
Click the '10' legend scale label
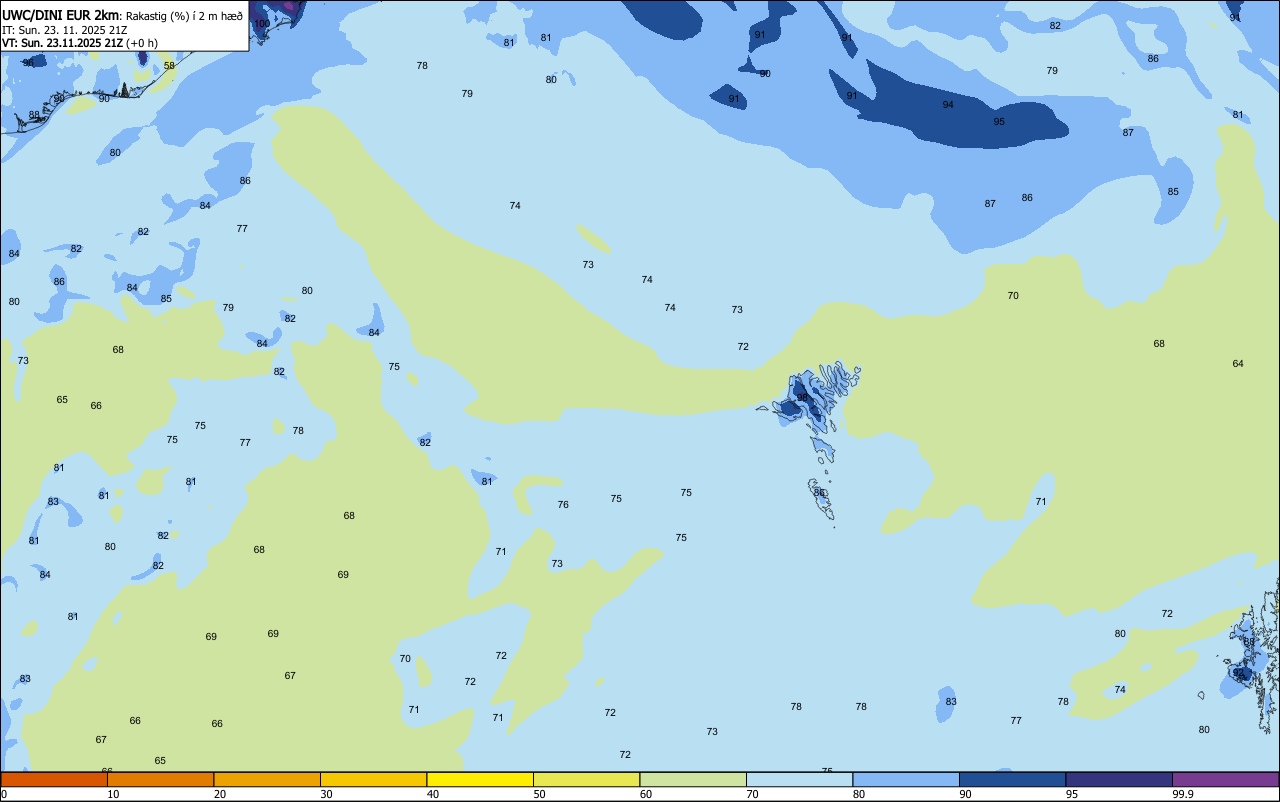point(113,794)
